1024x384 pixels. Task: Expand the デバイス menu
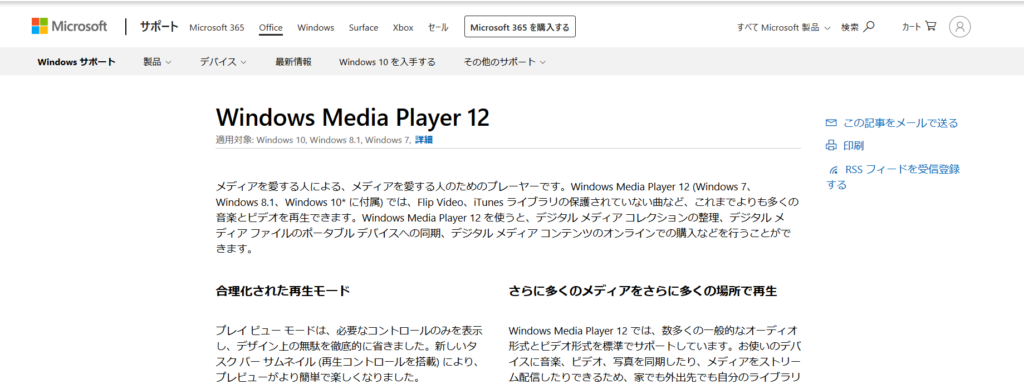(x=223, y=62)
